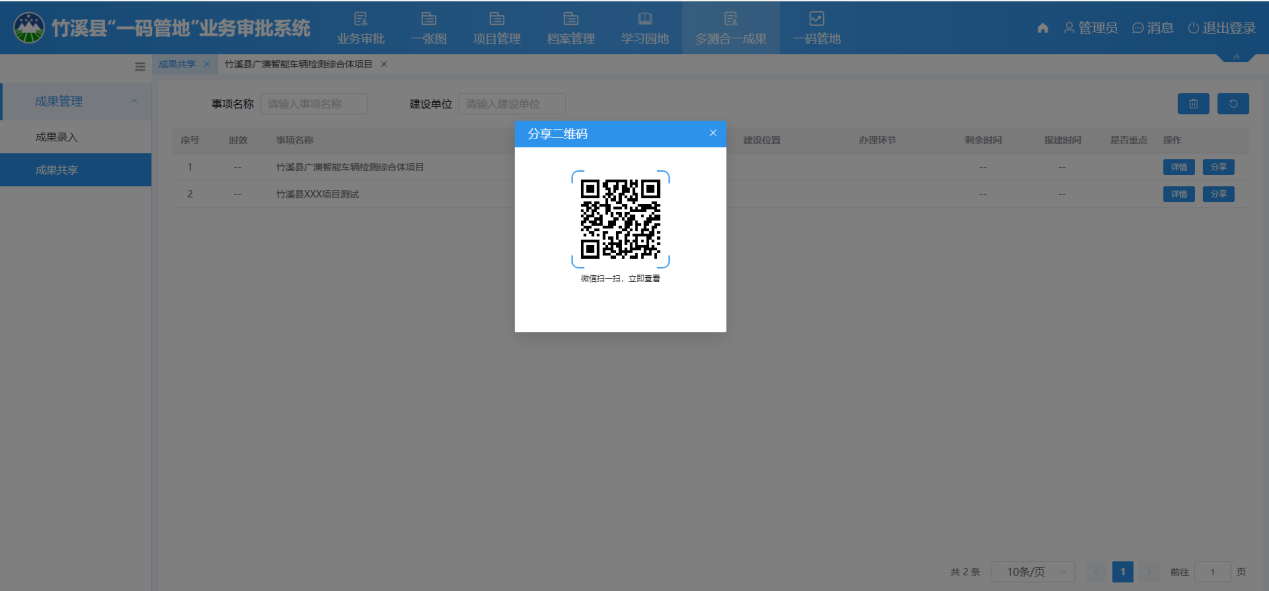Switch to the 竹溪县广澳智能车辆检测综合体项目 tab
This screenshot has width=1269, height=591.
click(298, 64)
